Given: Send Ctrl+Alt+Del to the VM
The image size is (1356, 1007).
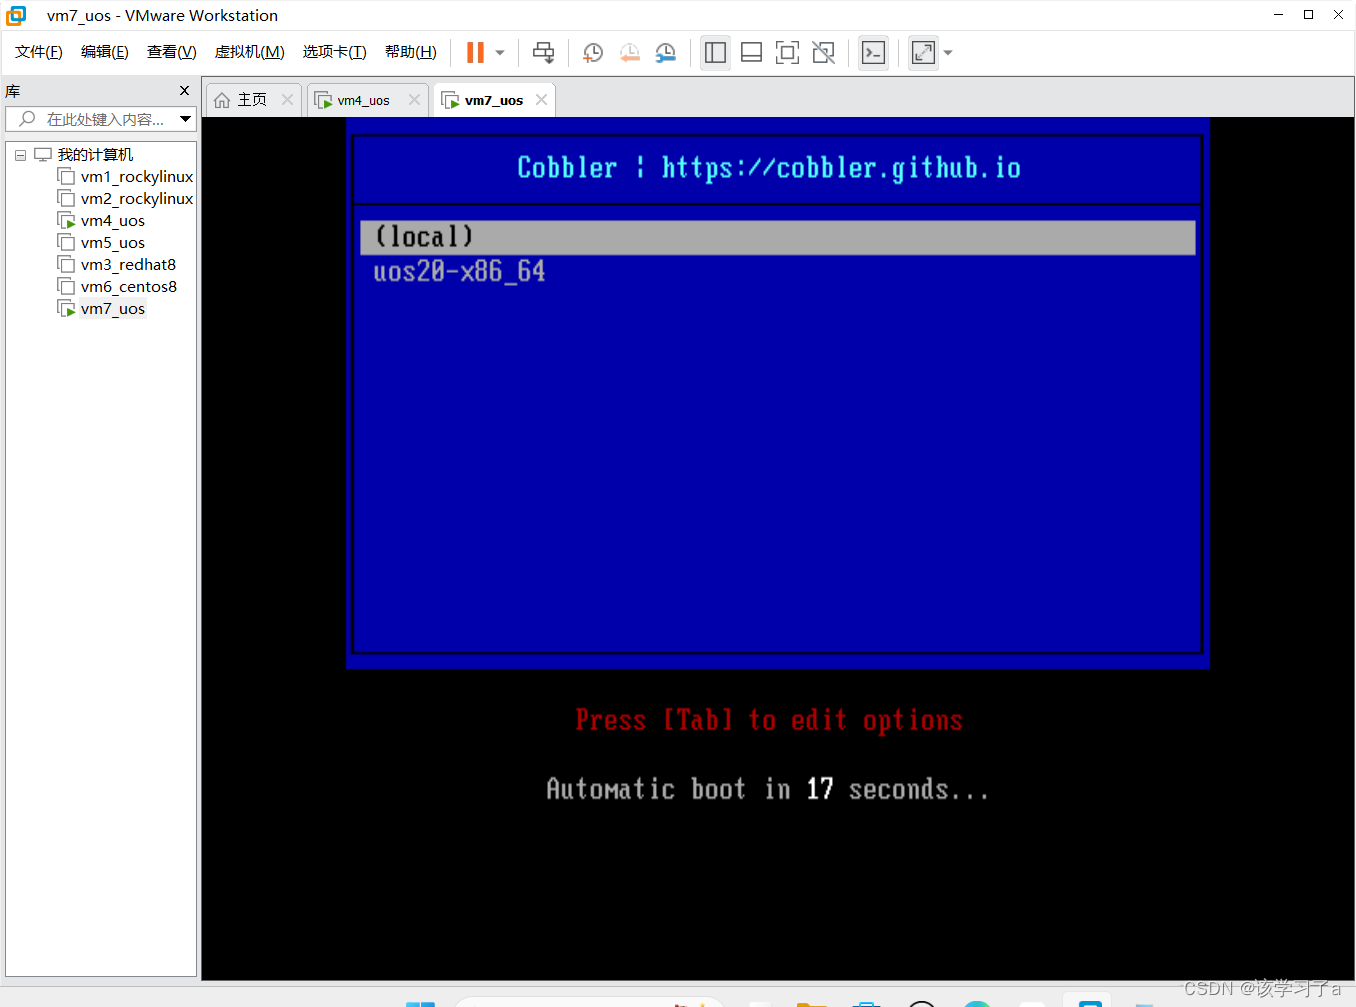Looking at the screenshot, I should click(543, 53).
